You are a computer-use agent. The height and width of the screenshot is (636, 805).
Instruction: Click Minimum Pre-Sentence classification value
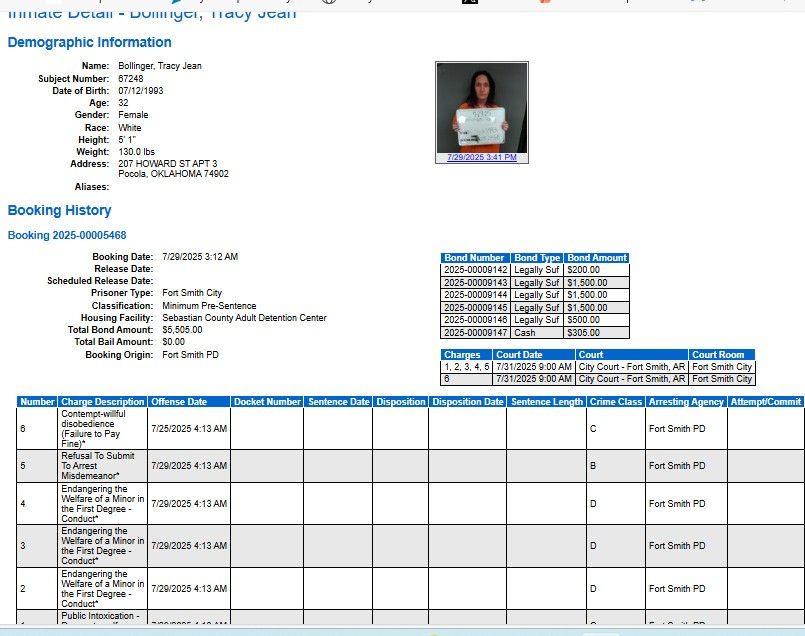[209, 306]
